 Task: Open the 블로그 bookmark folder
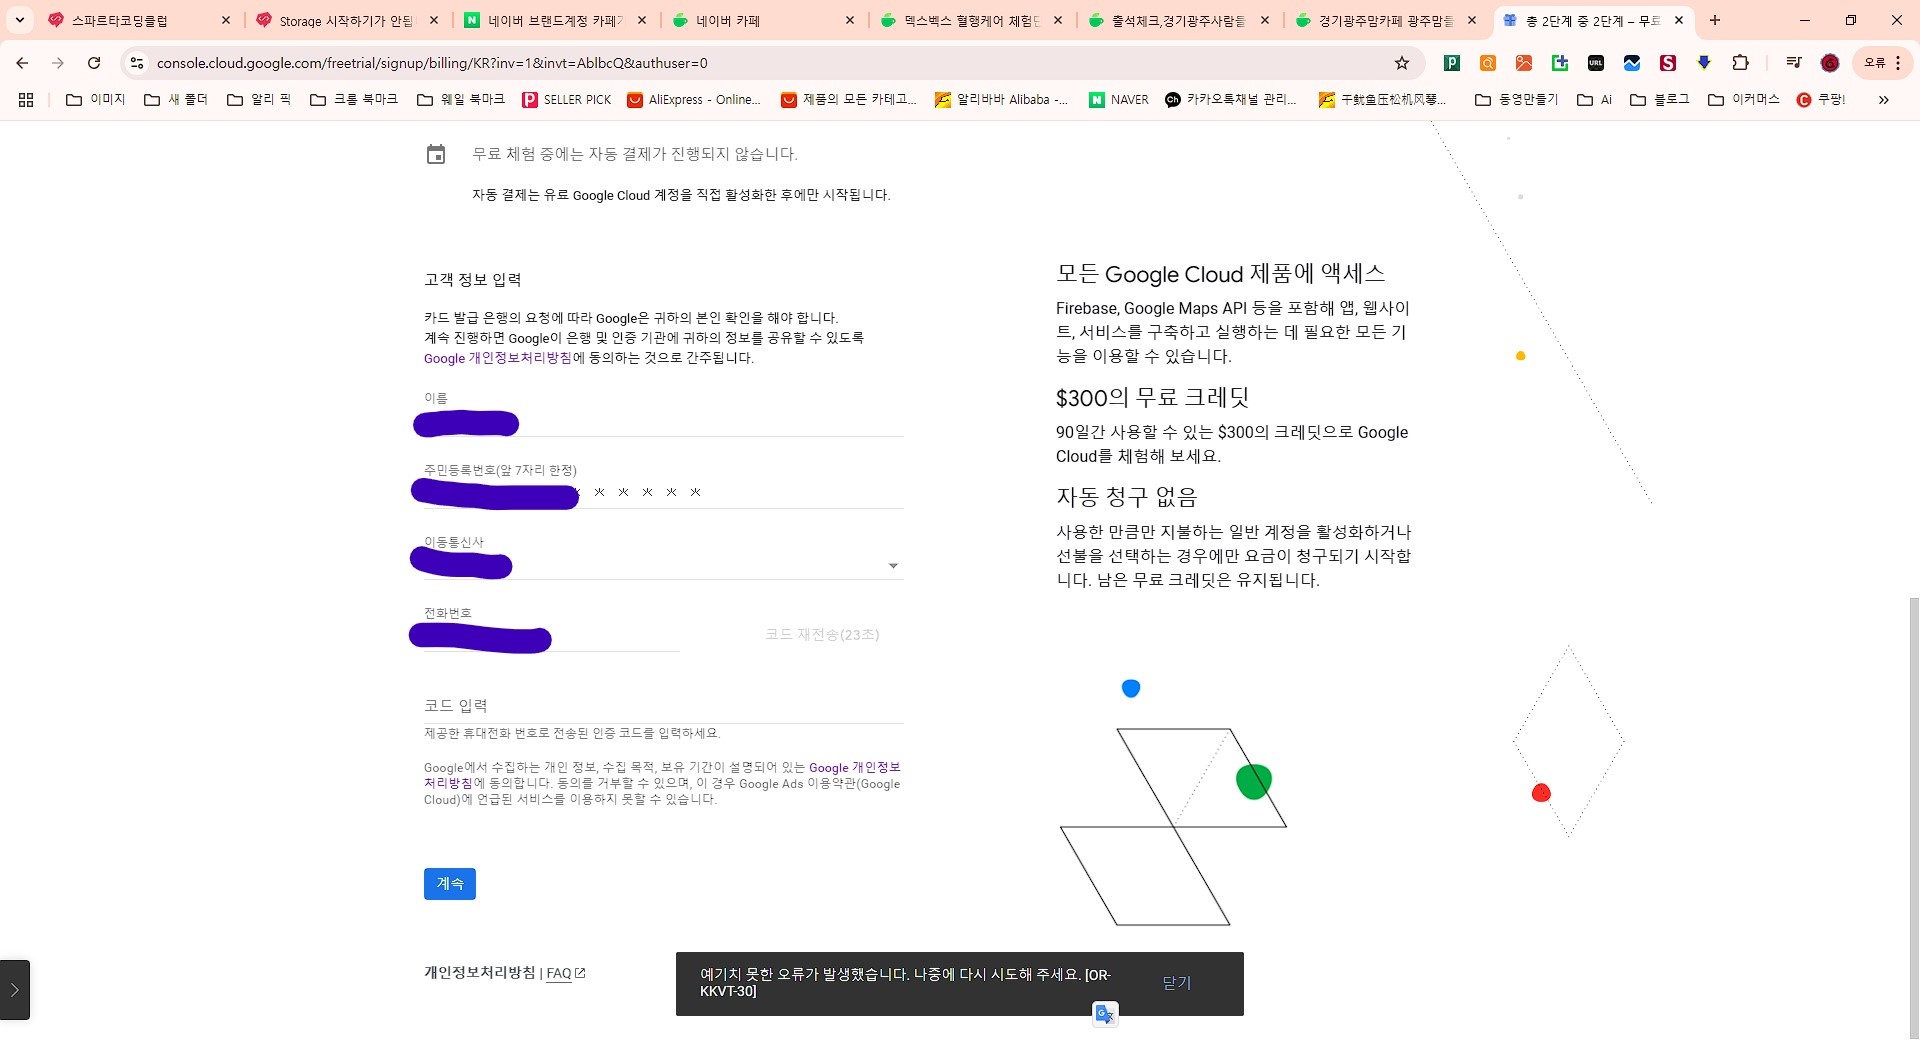click(x=1660, y=100)
